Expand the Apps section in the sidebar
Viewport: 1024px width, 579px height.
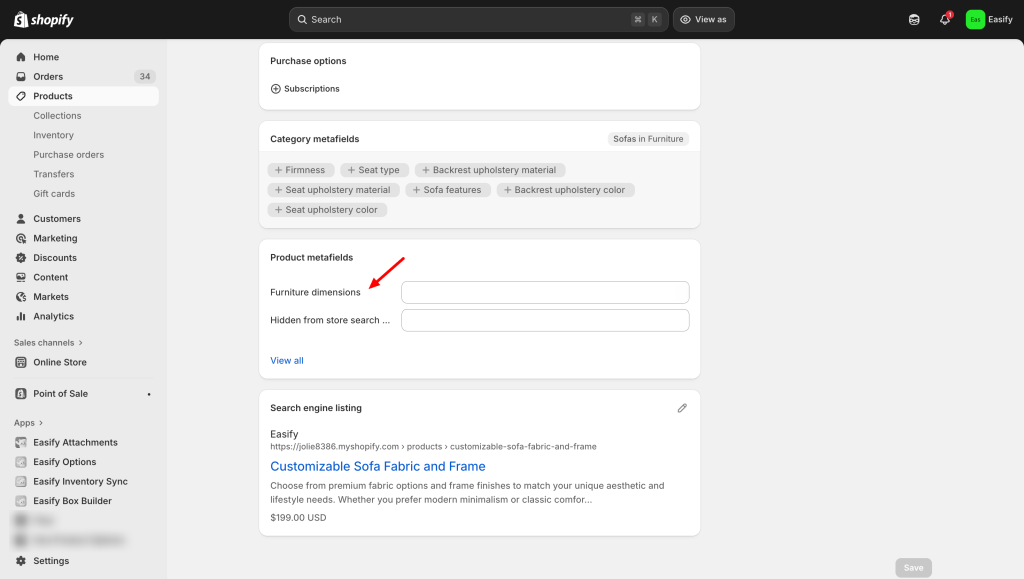click(x=28, y=423)
